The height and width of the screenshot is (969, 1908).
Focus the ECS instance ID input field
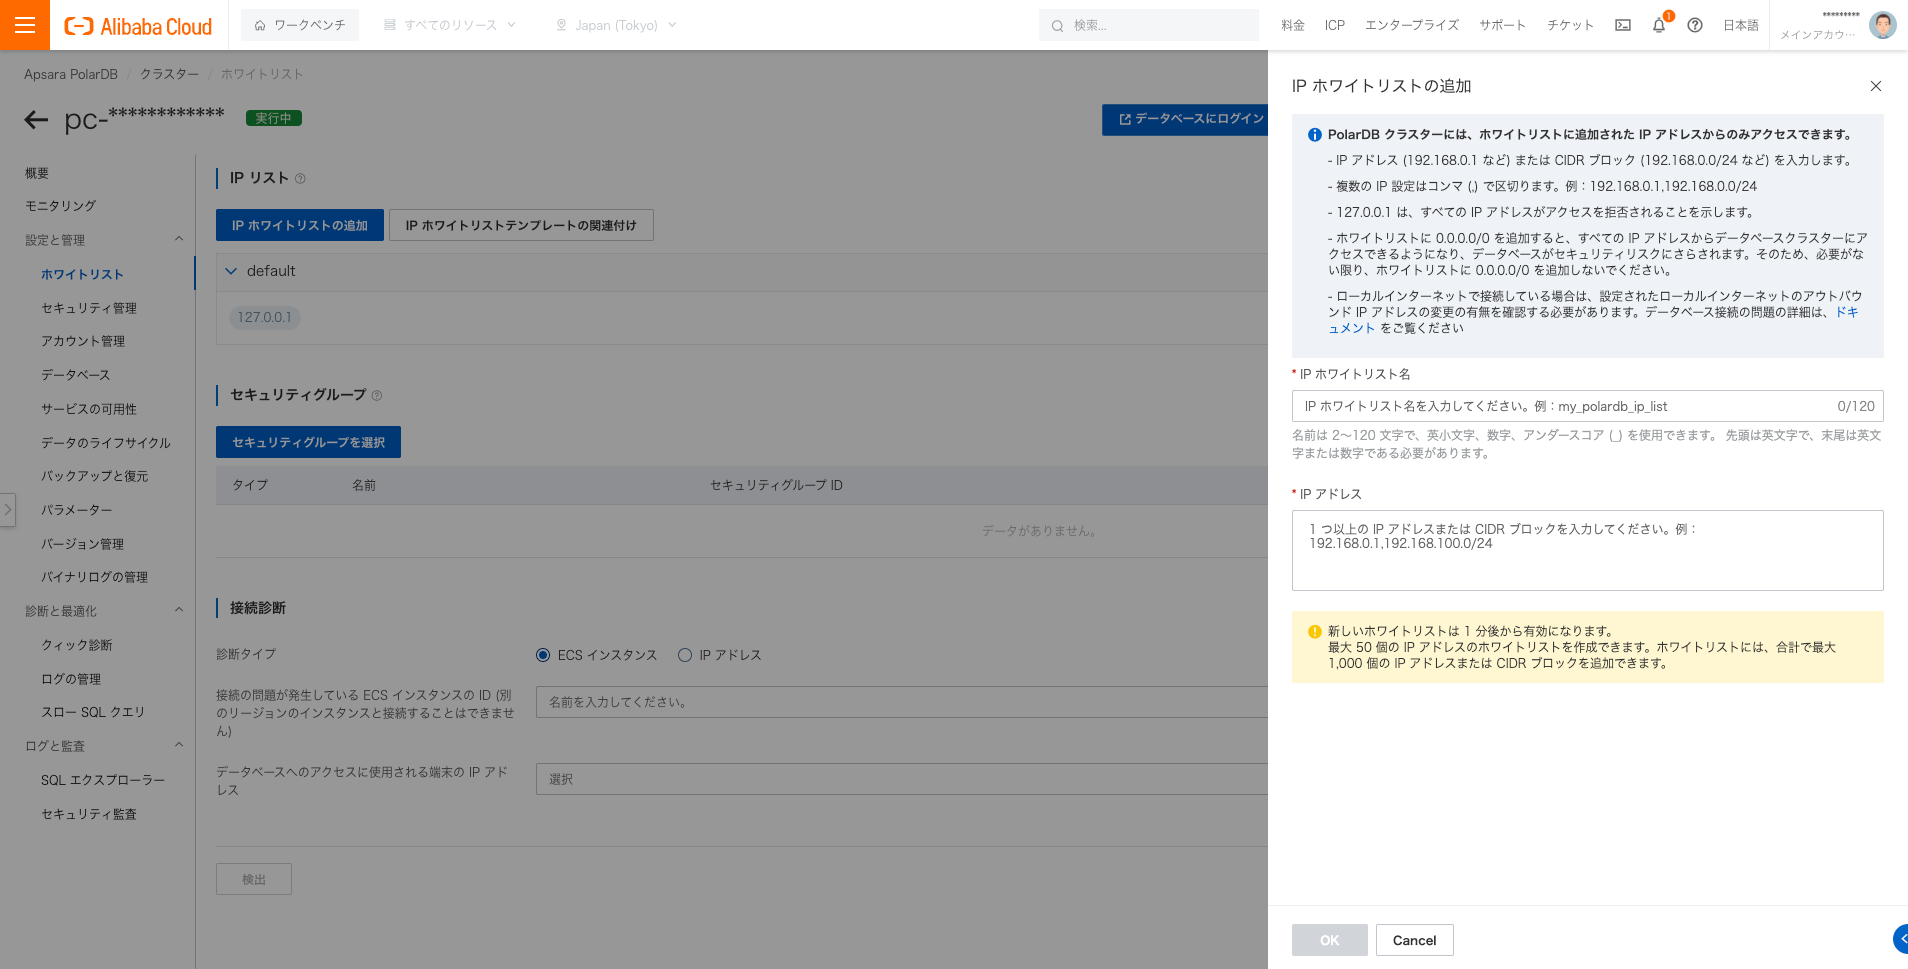click(x=902, y=702)
